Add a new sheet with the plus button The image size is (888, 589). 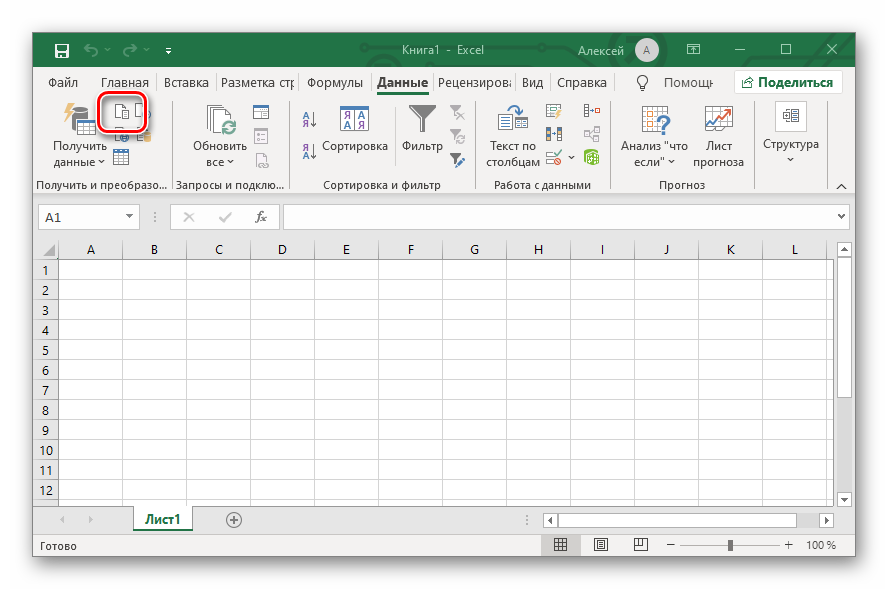[x=234, y=519]
